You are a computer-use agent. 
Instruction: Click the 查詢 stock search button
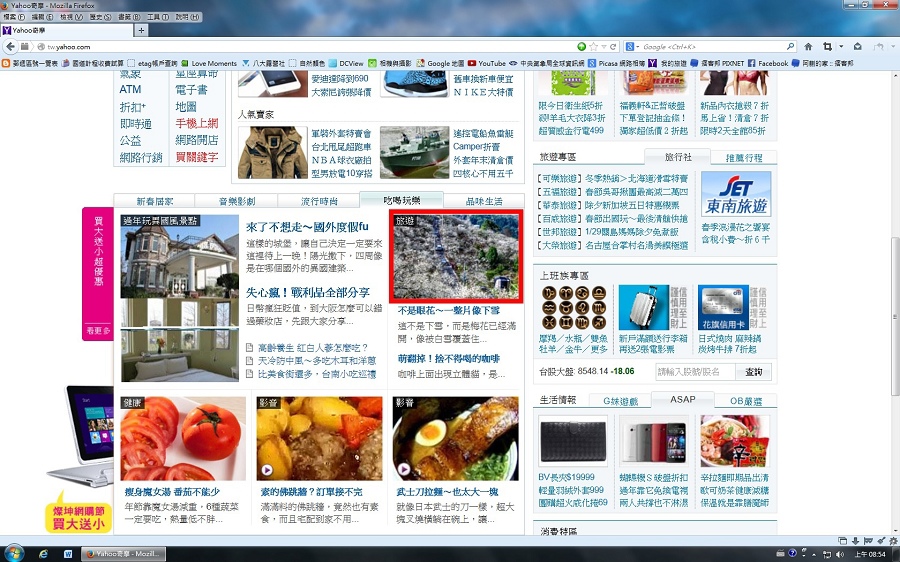754,372
